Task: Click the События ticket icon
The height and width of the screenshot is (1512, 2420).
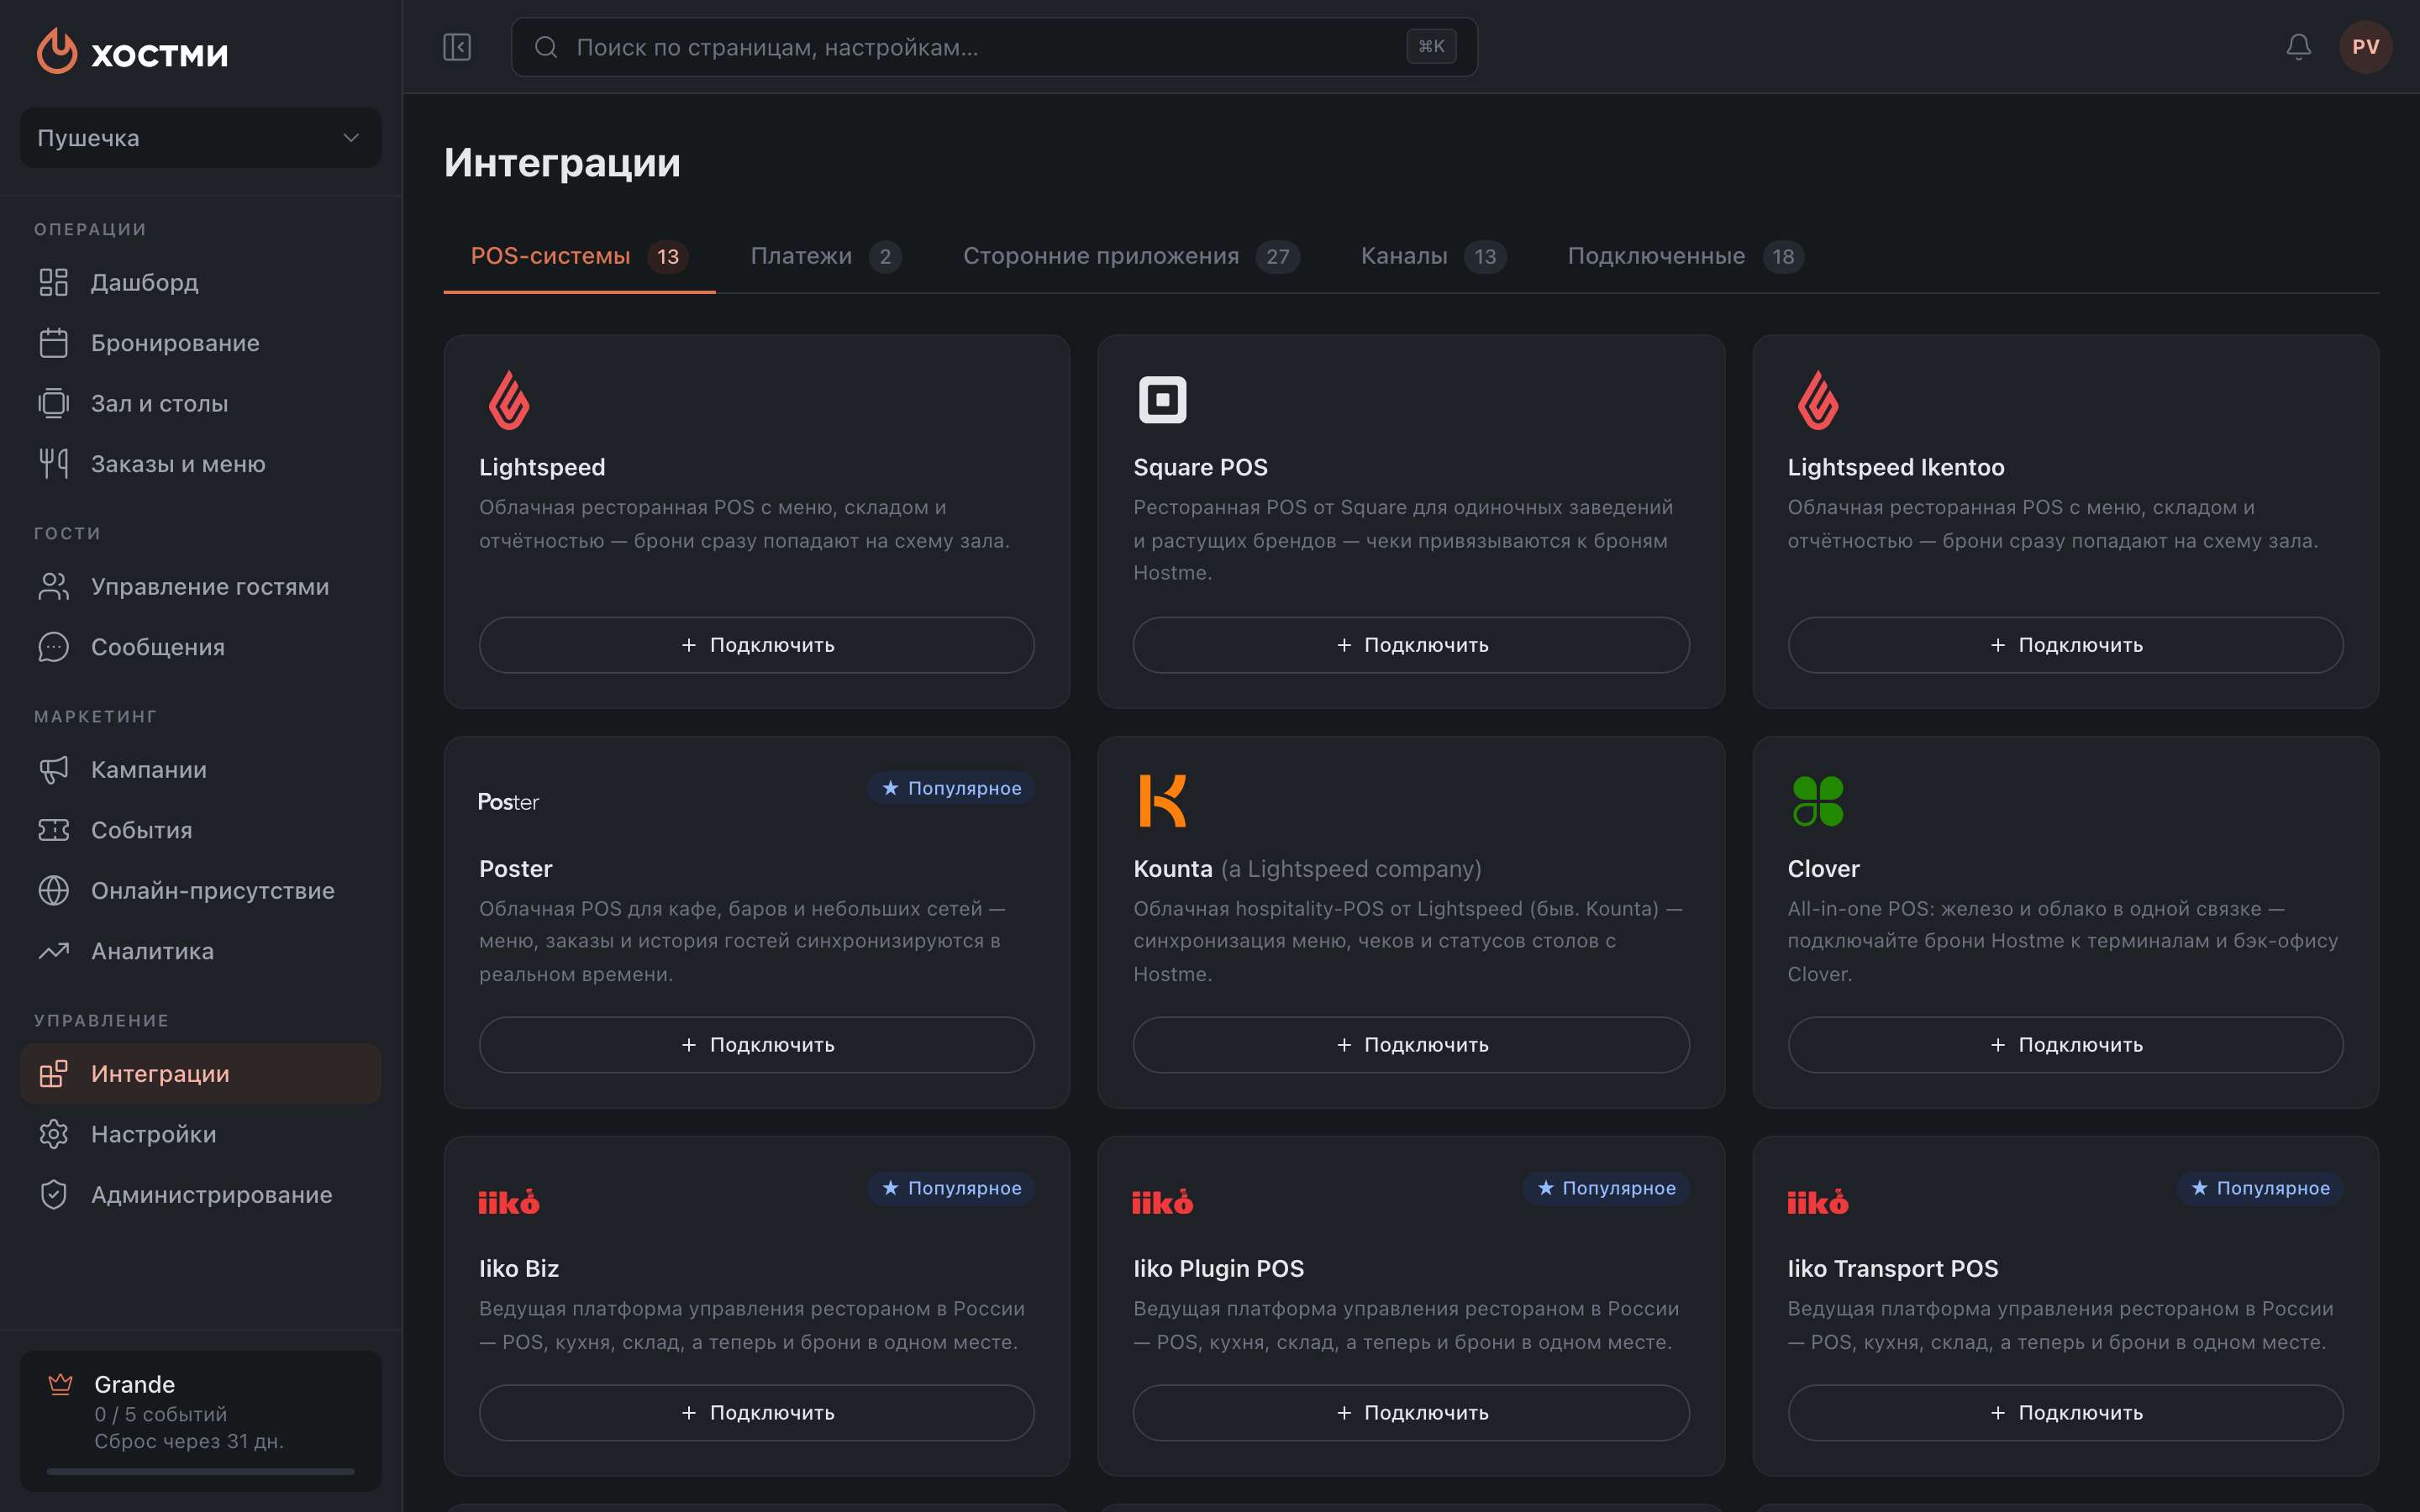Action: click(x=54, y=830)
